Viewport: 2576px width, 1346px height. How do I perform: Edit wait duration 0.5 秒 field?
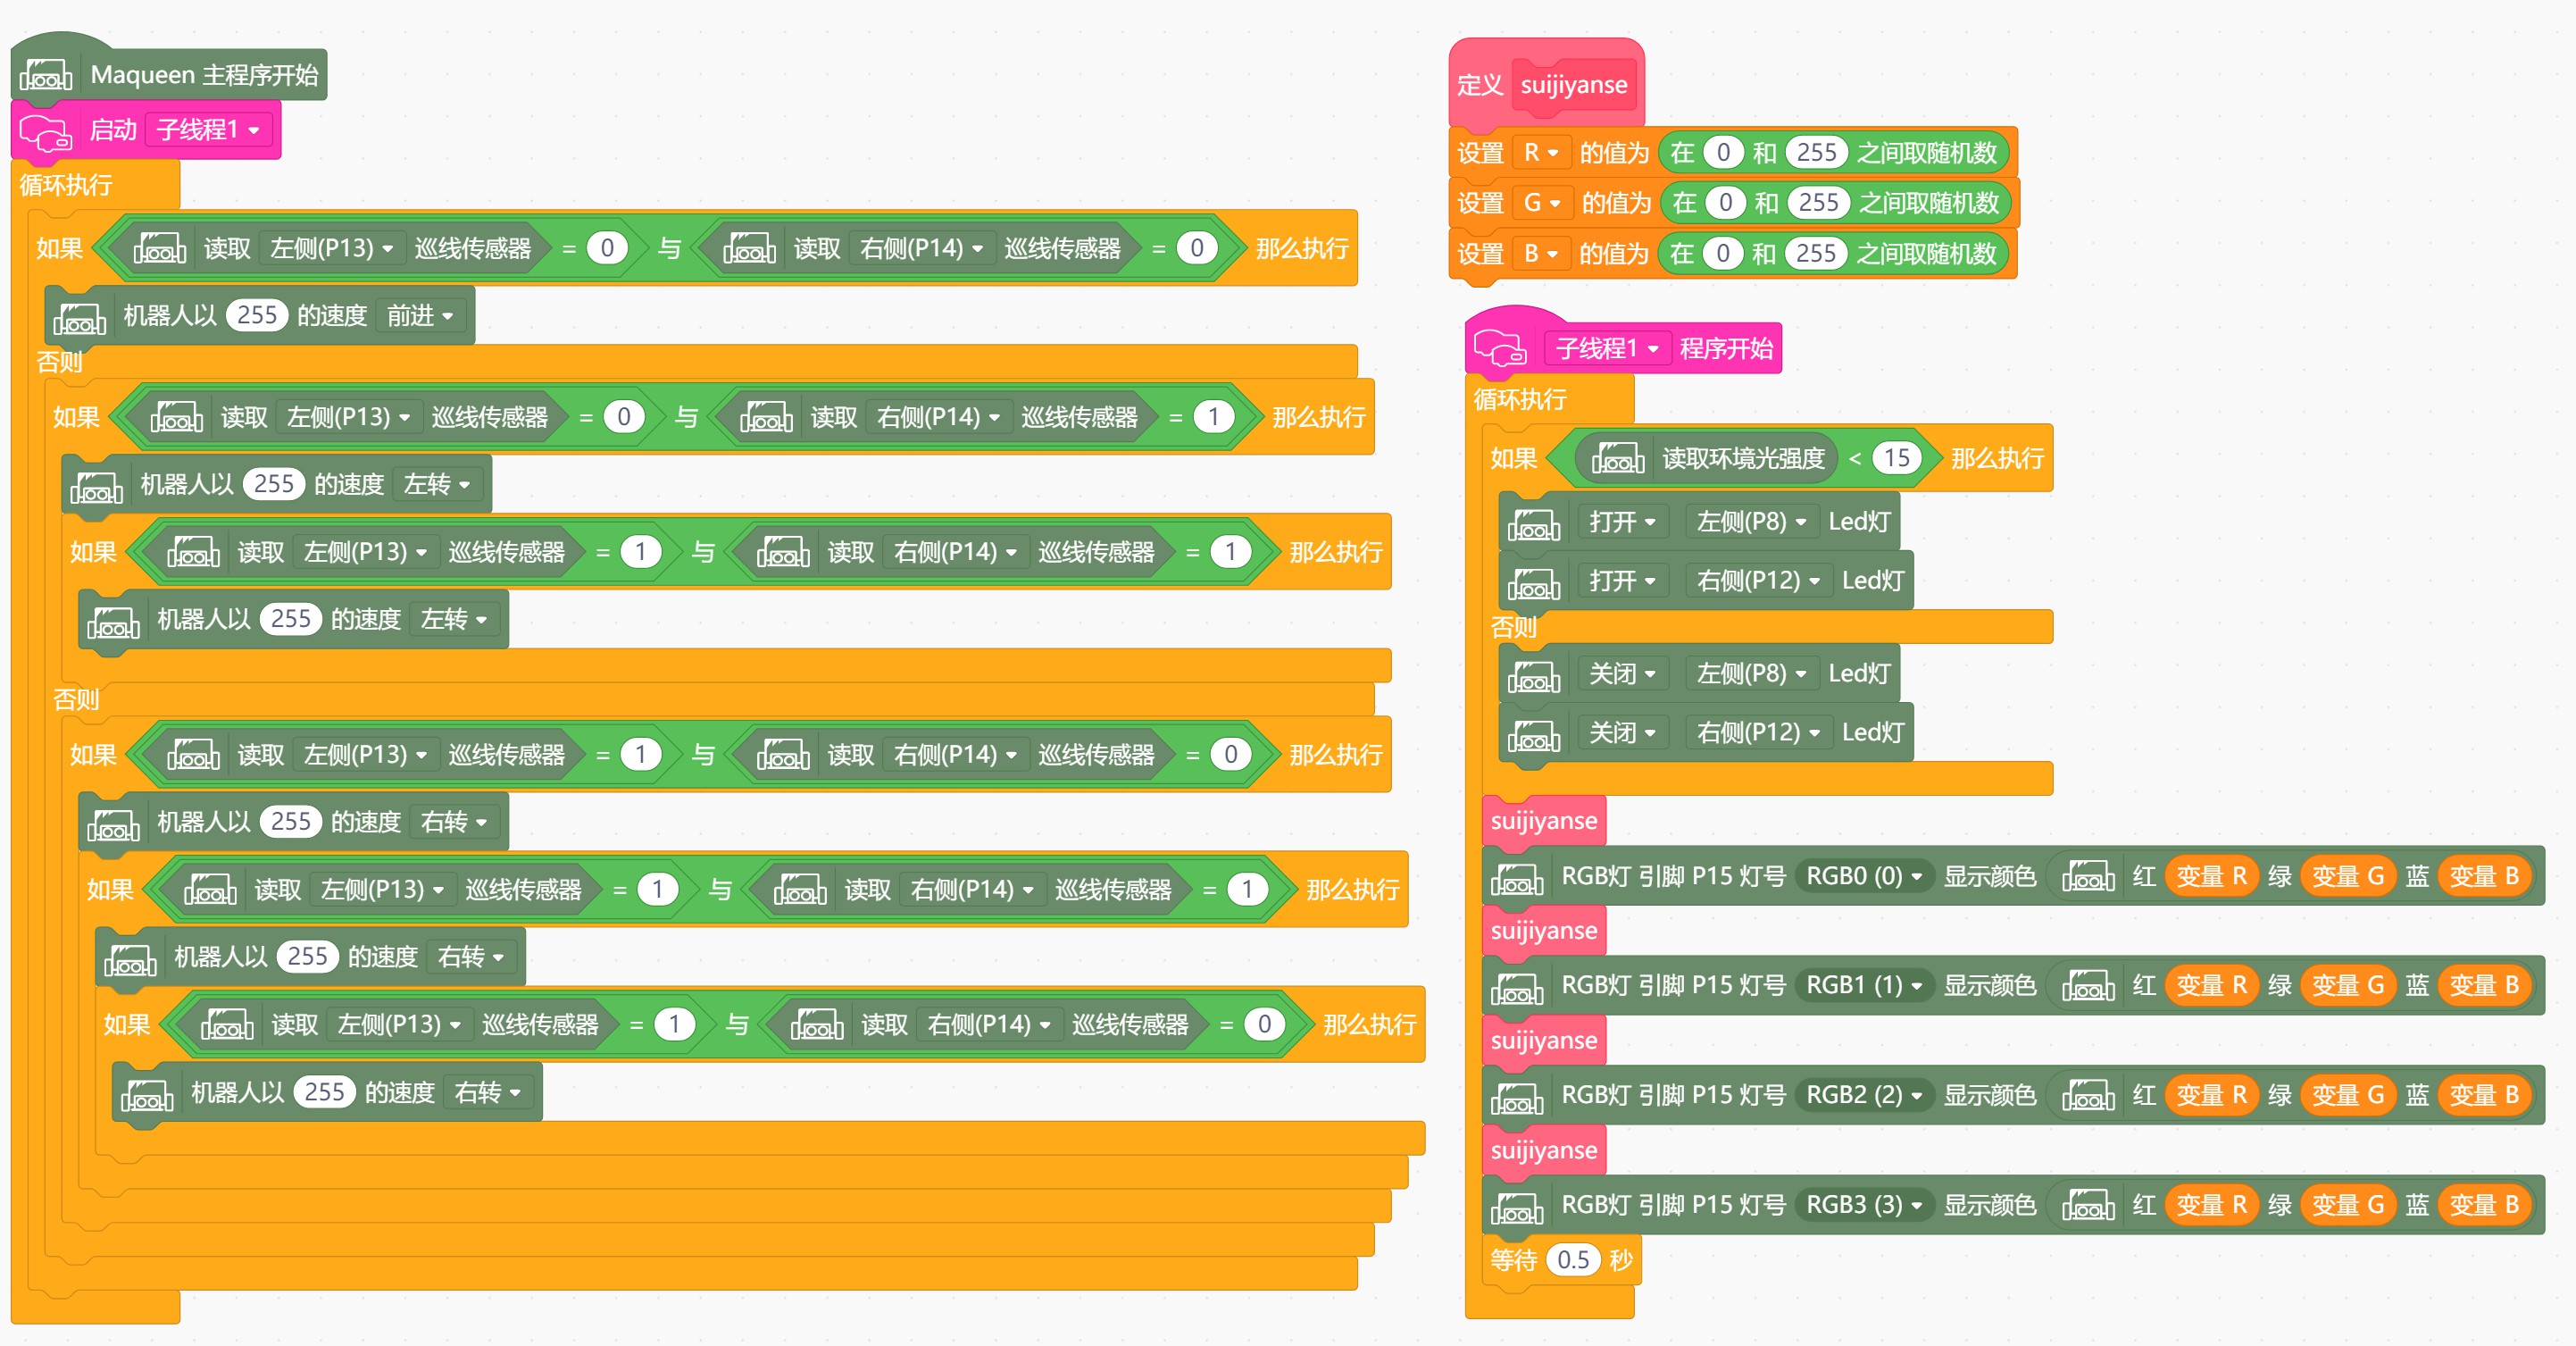pos(1573,1260)
